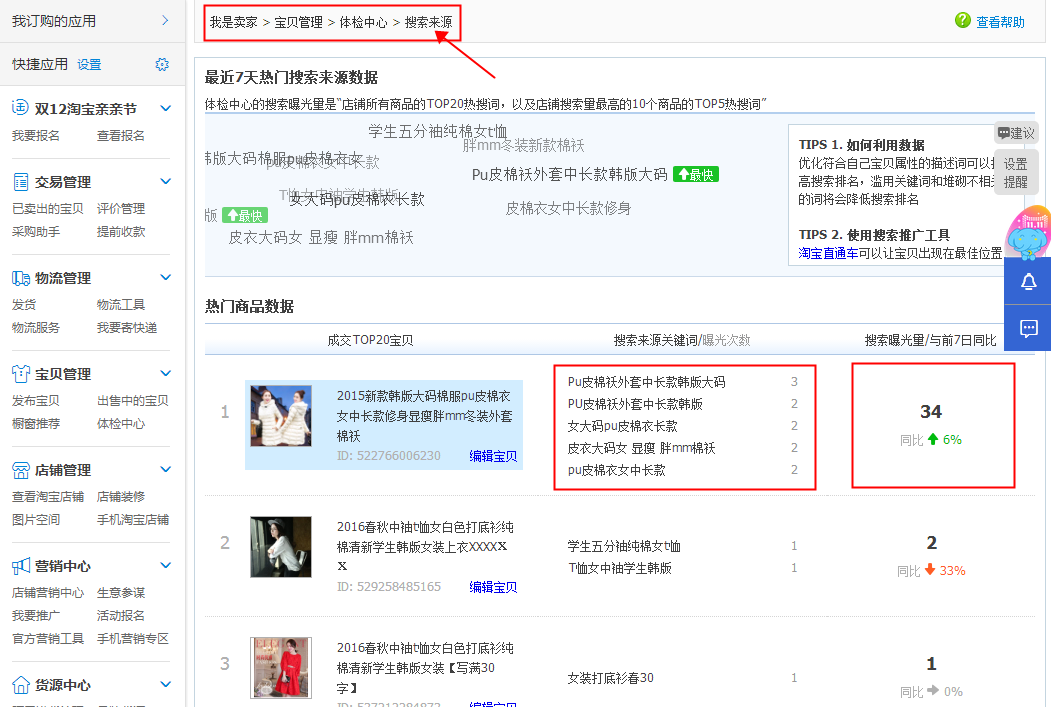Image resolution: width=1051 pixels, height=707 pixels.
Task: Click keyword 学生五分袖纯棉女t恤 in word cloud
Action: (438, 131)
